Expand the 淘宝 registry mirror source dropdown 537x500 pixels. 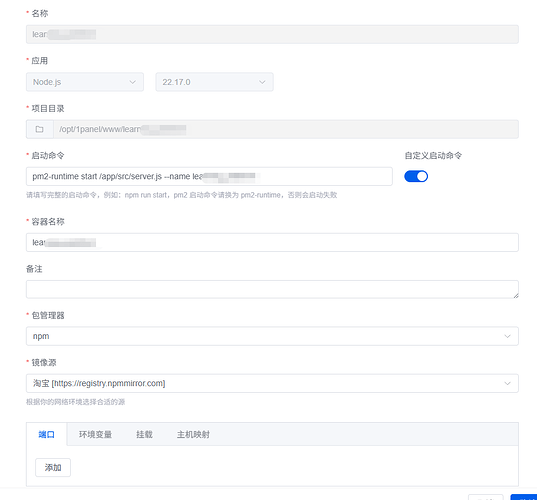click(272, 383)
